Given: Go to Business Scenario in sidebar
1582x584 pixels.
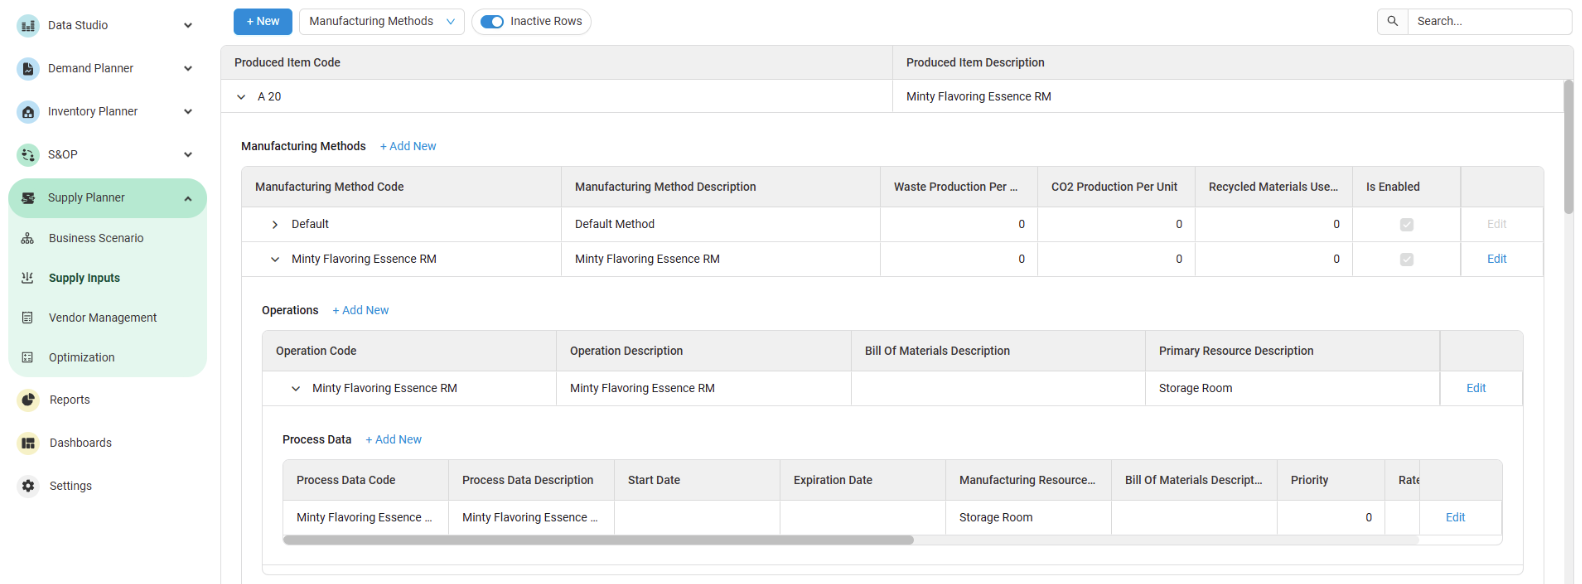Looking at the screenshot, I should click(x=96, y=238).
